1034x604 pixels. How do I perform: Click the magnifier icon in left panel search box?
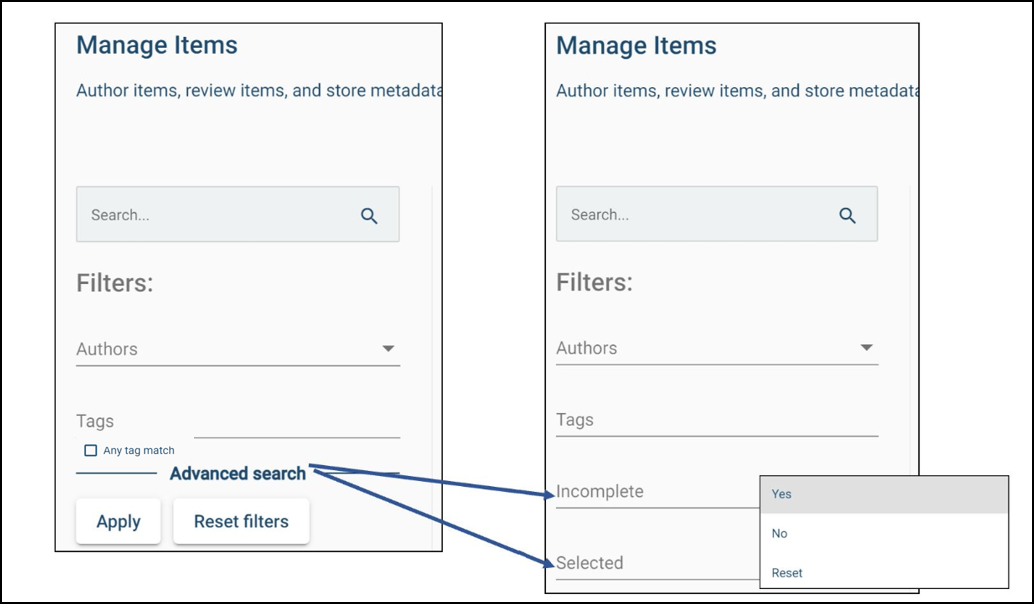369,216
